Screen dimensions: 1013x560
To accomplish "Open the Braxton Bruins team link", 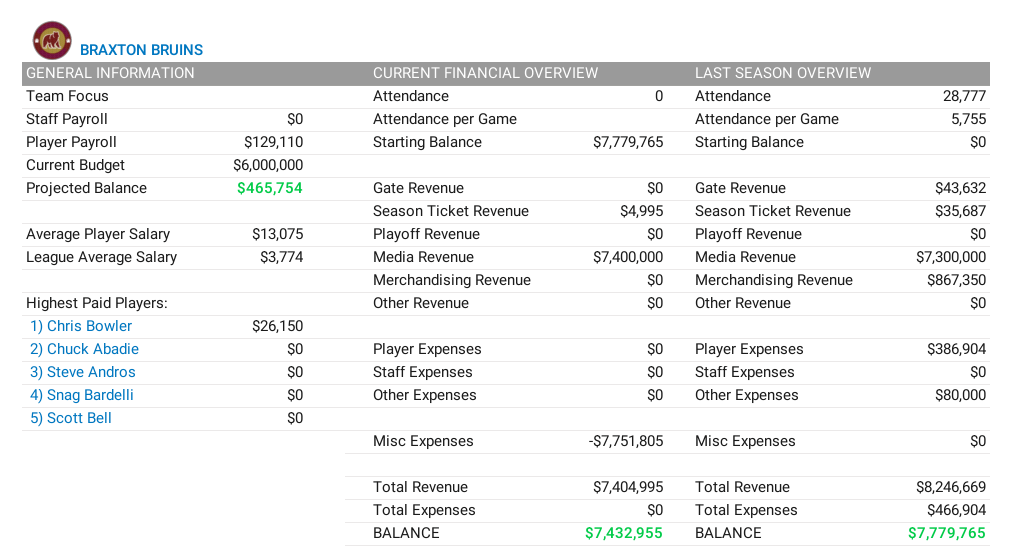I will click(x=141, y=50).
